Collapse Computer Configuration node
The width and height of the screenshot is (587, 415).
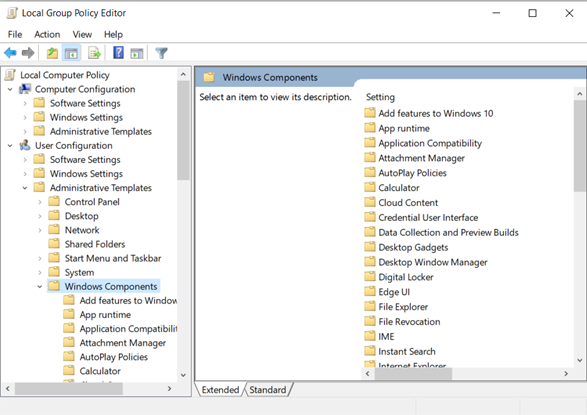click(10, 89)
